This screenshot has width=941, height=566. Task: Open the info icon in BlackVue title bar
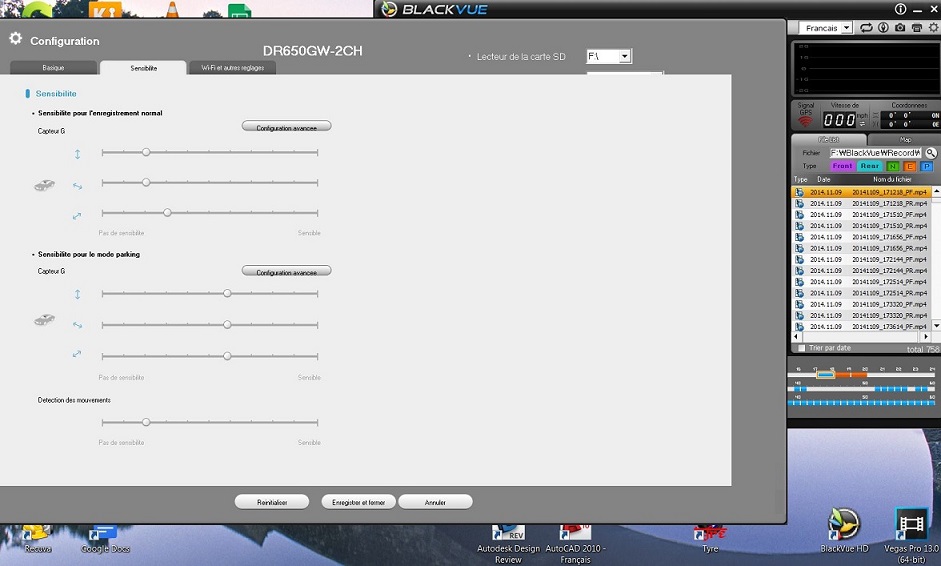(900, 9)
